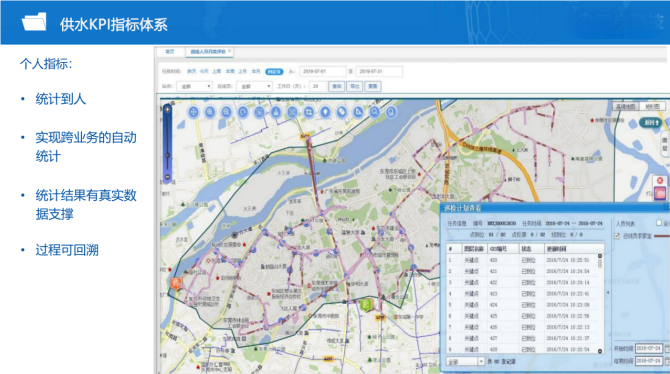Choose last month quick date link

click(x=243, y=72)
